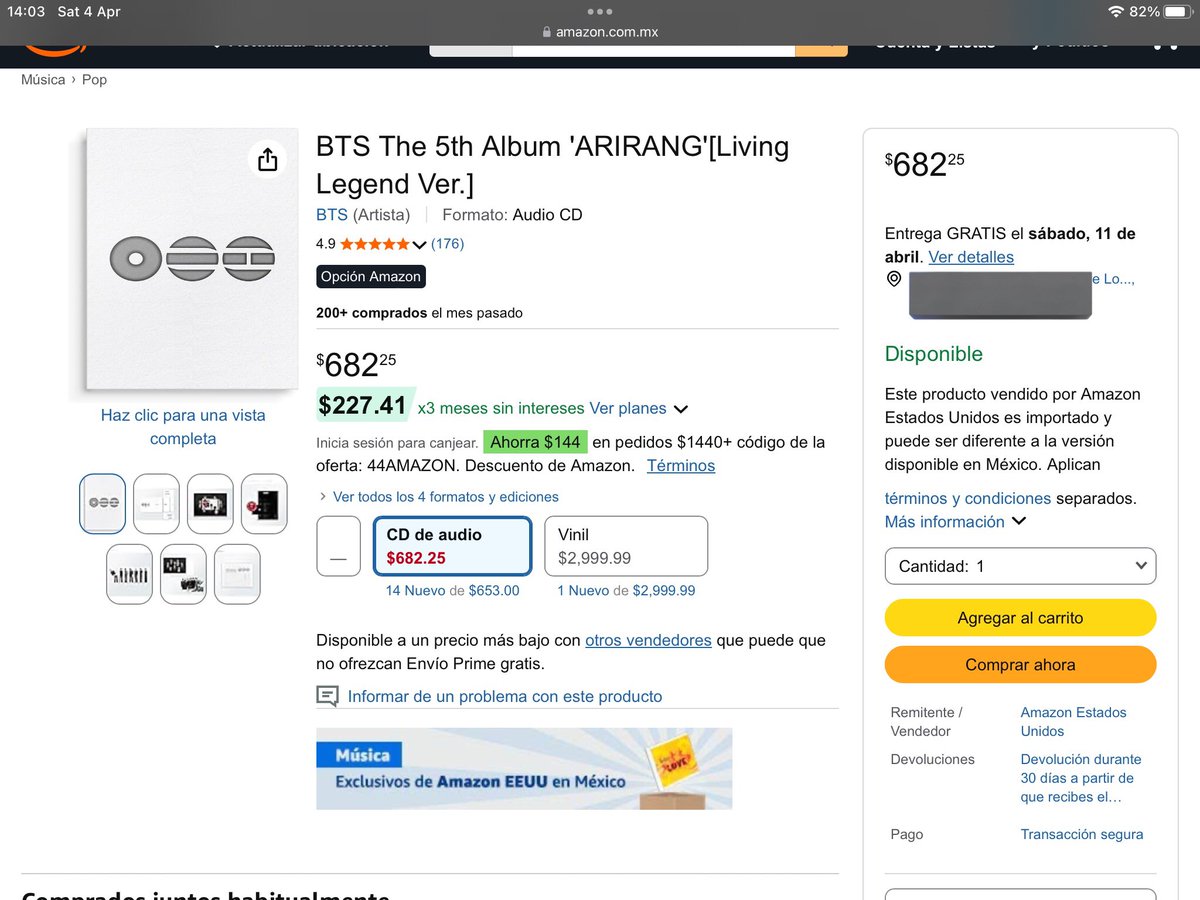The image size is (1200, 900).
Task: Open the Amazon Estados Unidos seller link
Action: pos(1073,722)
